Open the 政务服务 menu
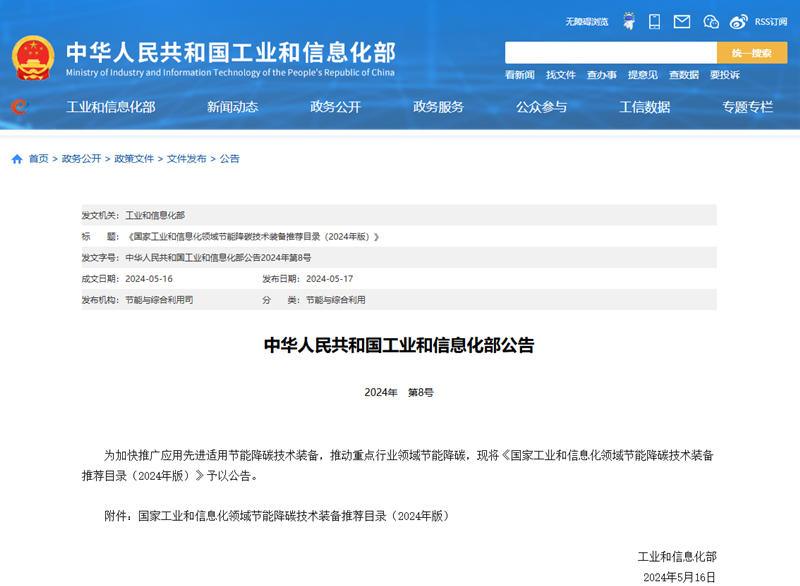 click(x=438, y=107)
